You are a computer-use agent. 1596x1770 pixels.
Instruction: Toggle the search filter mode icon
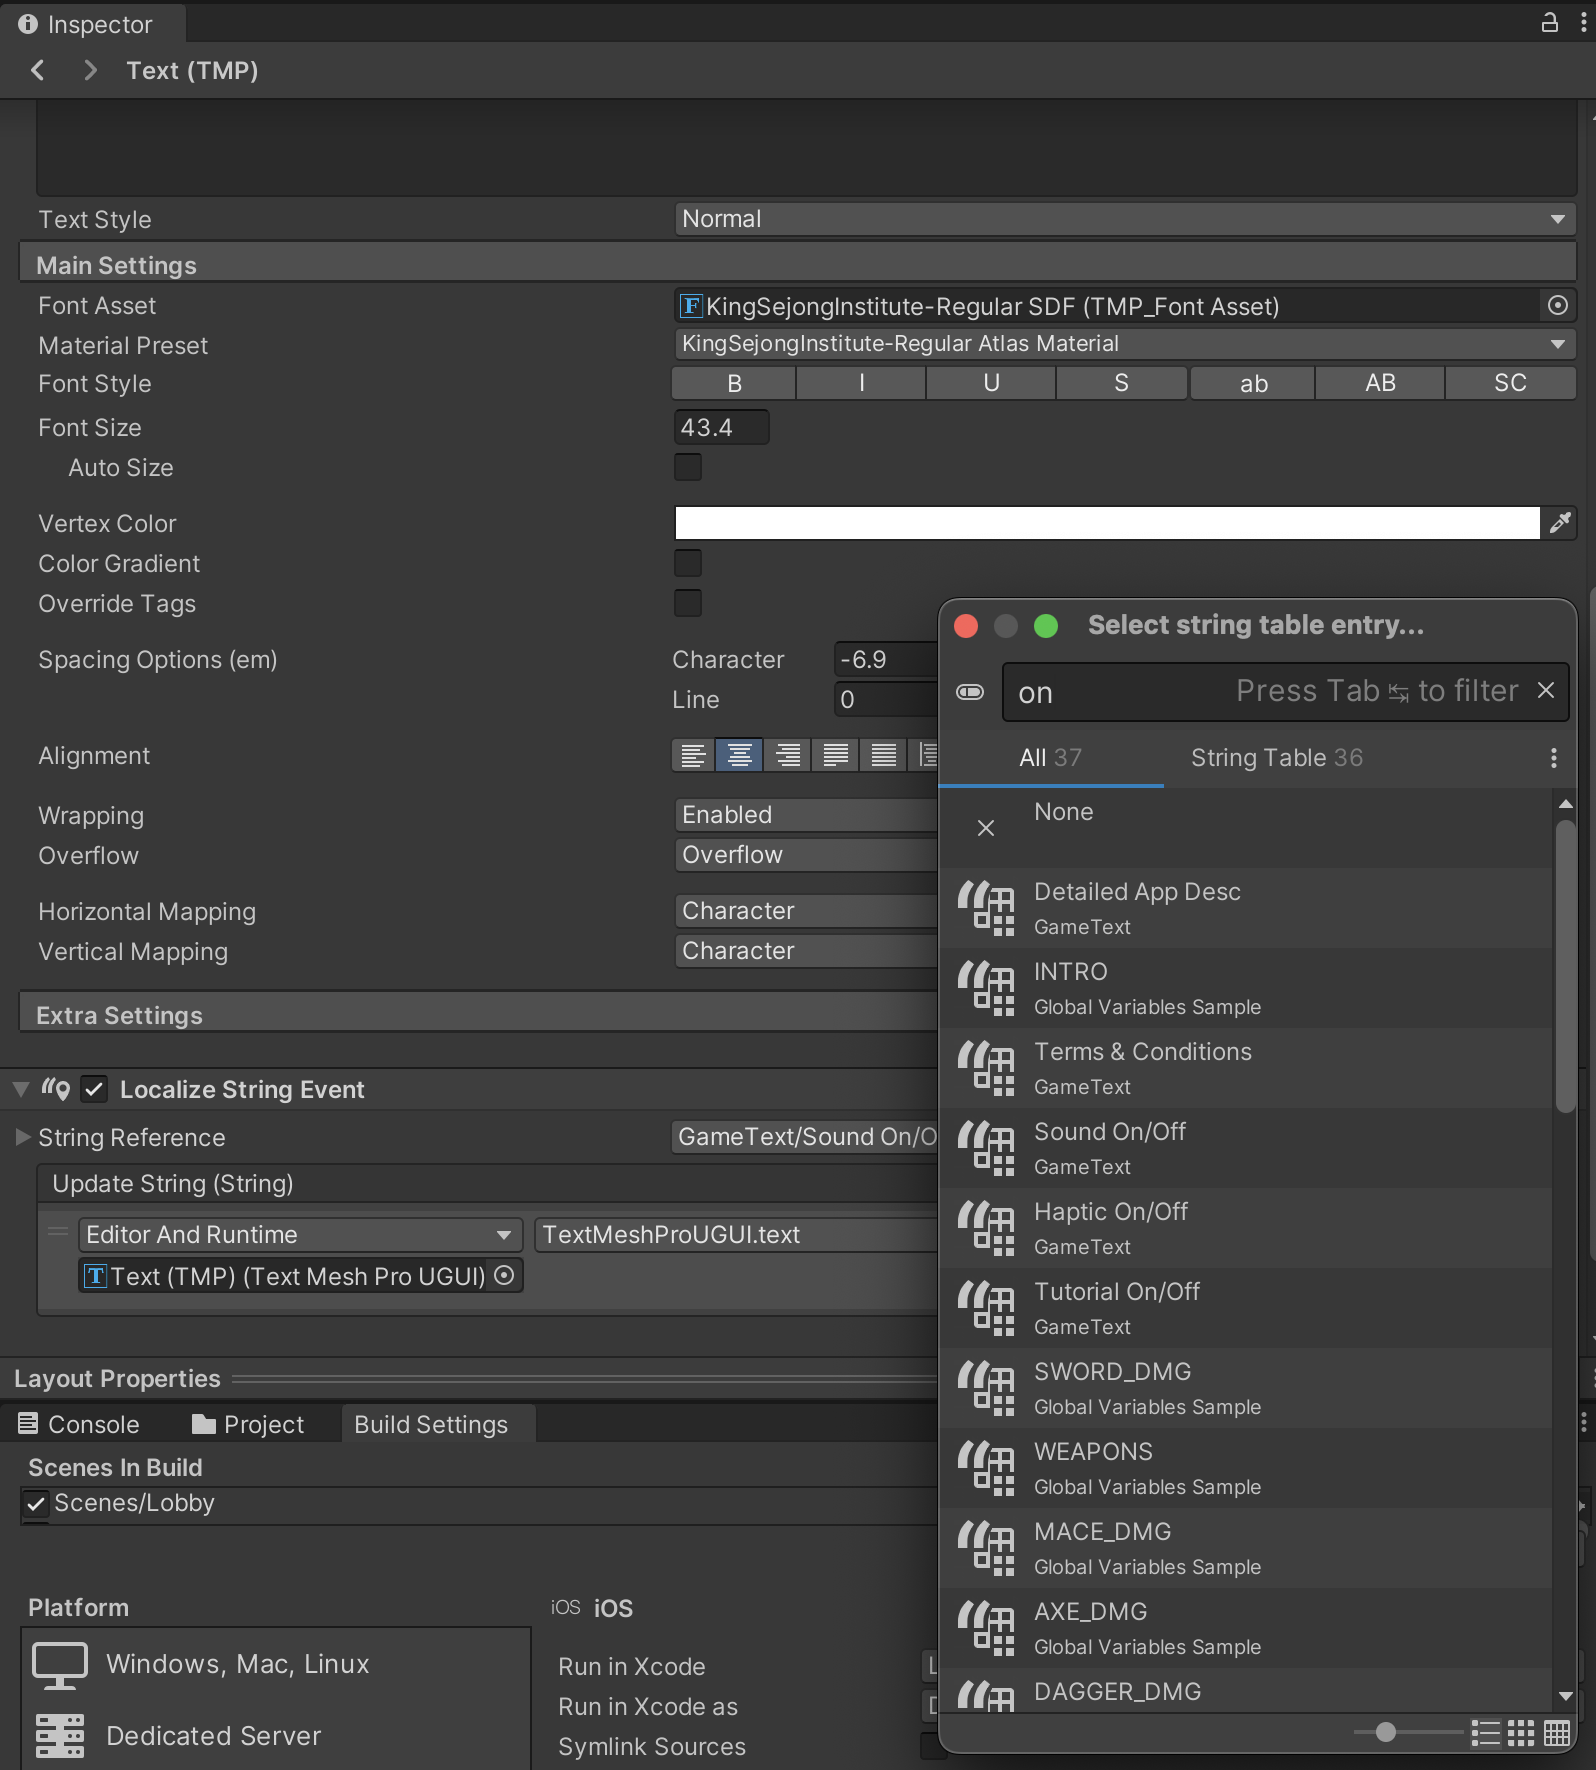[970, 692]
